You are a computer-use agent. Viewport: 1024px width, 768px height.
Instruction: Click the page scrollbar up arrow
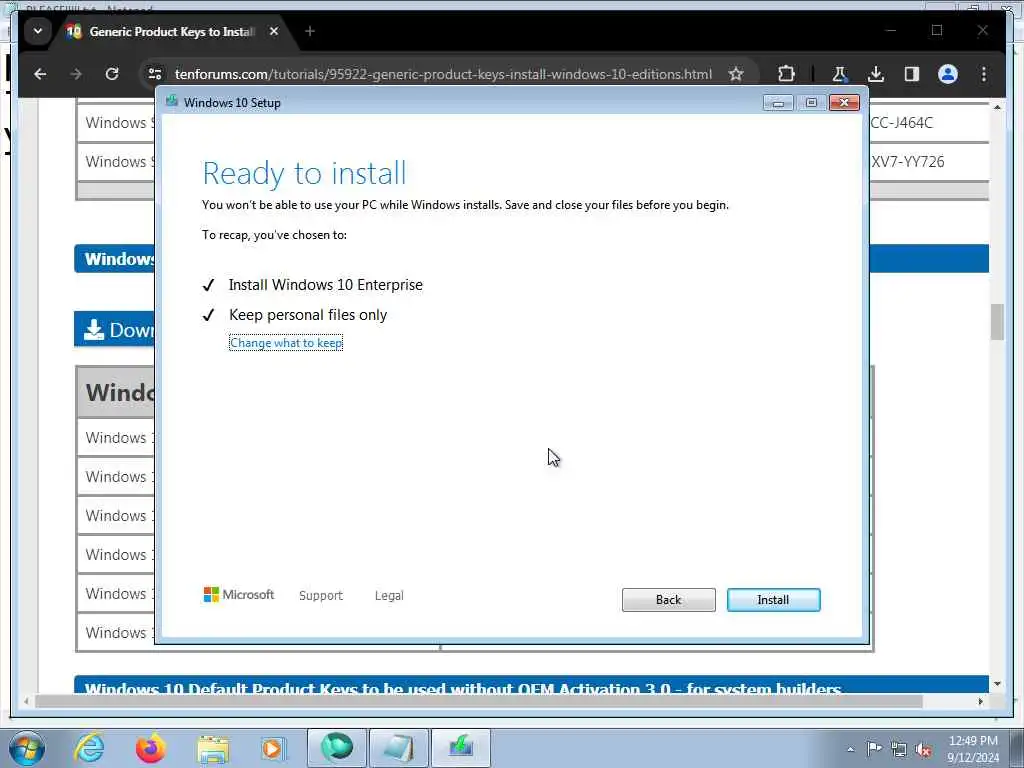click(x=997, y=107)
